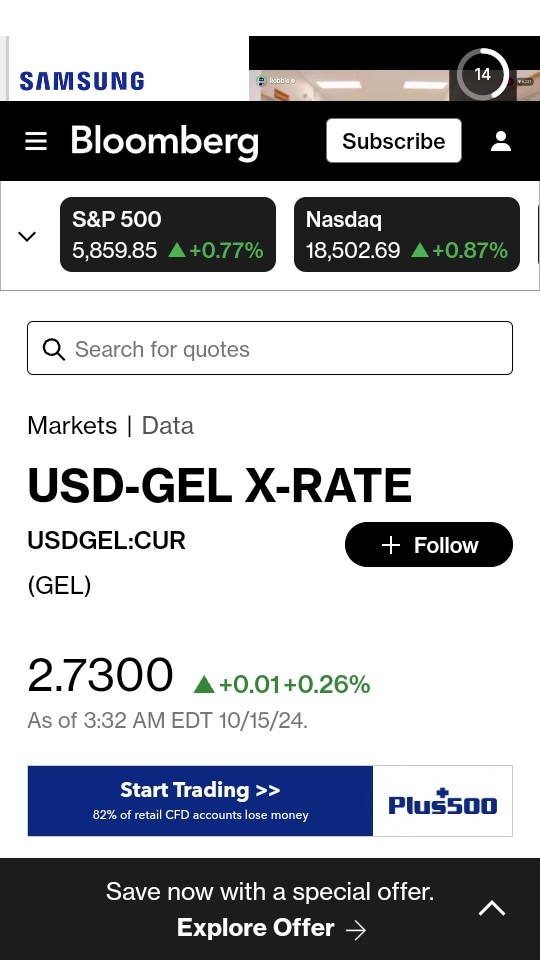
Task: Click the Bloomberg logo
Action: 165,141
